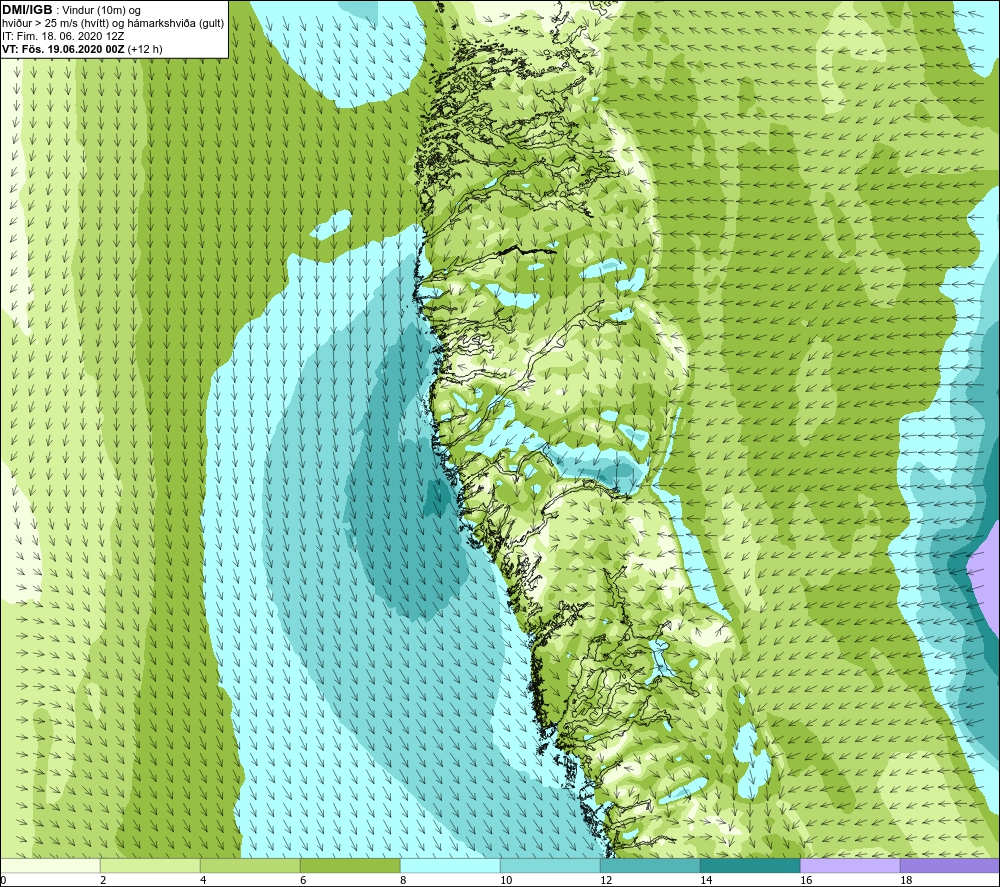The width and height of the screenshot is (1000, 887).
Task: Click the legend scale value '14'
Action: click(706, 881)
